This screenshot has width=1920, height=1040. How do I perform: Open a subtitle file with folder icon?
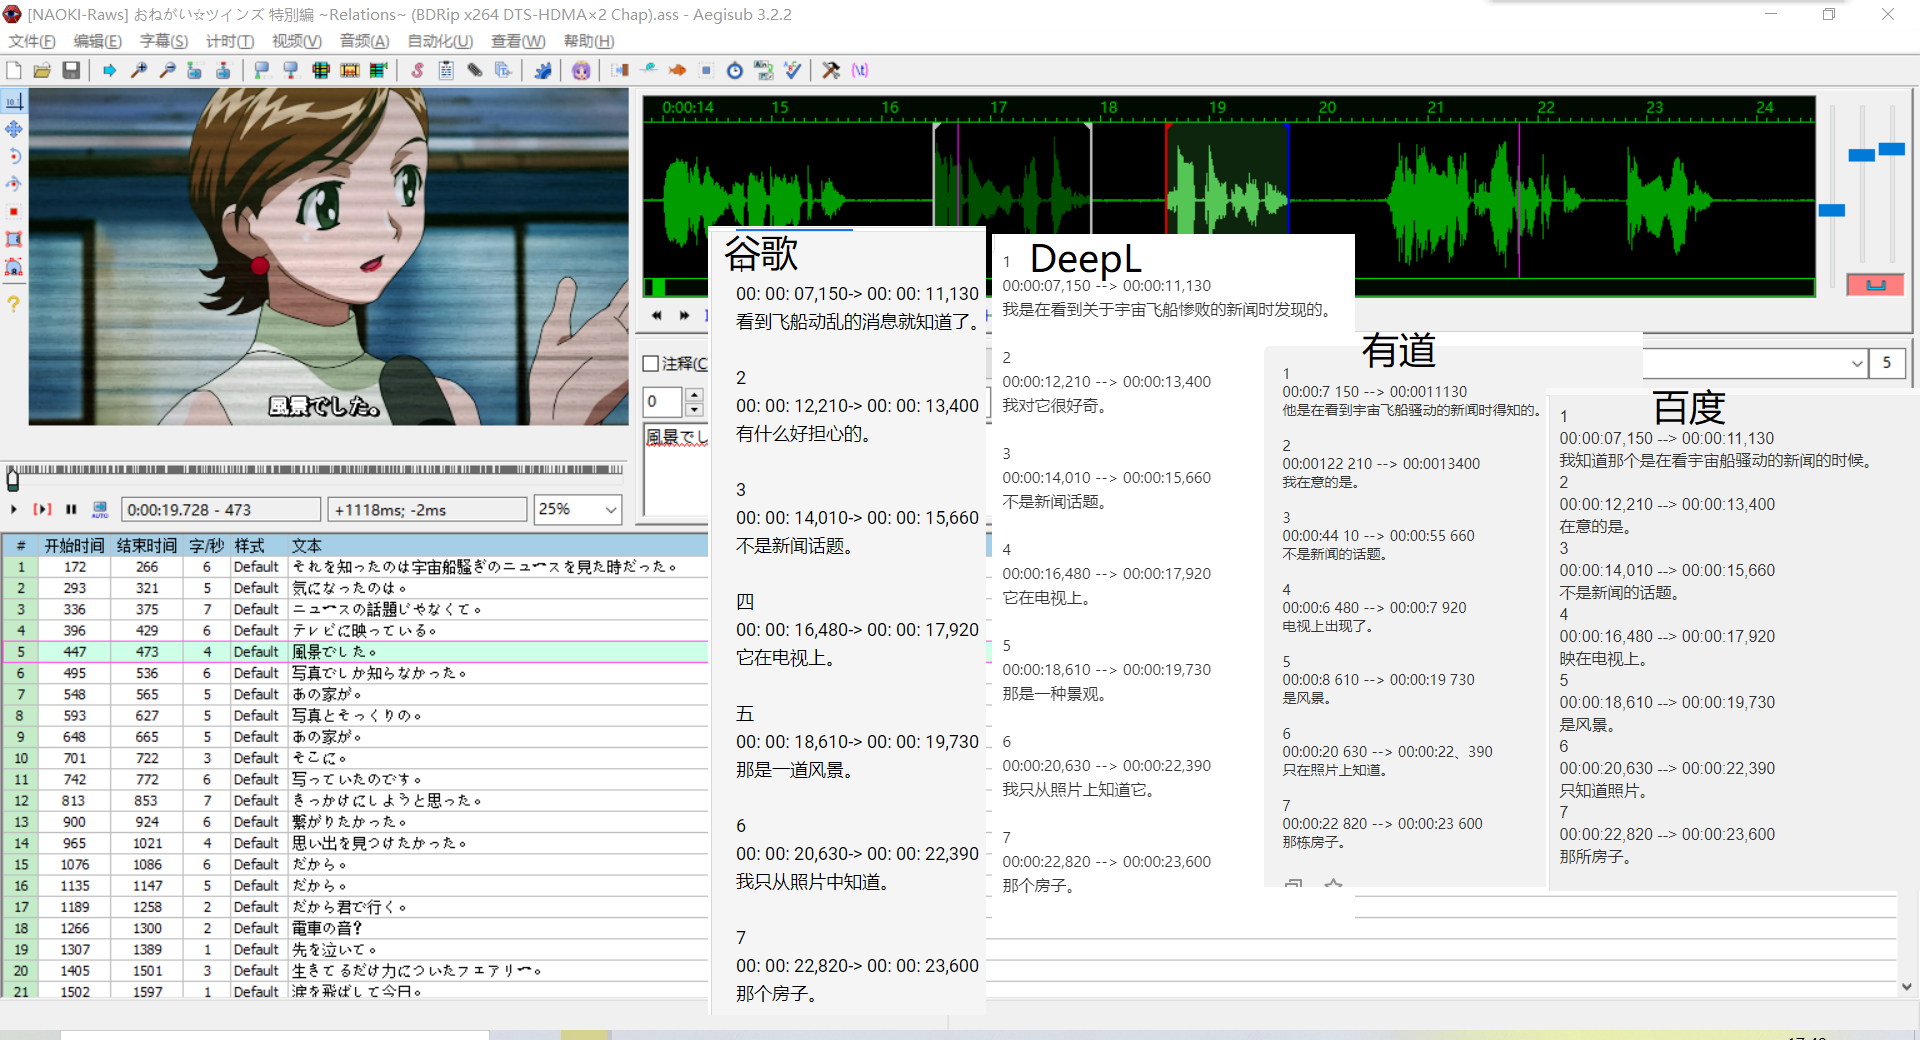tap(42, 70)
